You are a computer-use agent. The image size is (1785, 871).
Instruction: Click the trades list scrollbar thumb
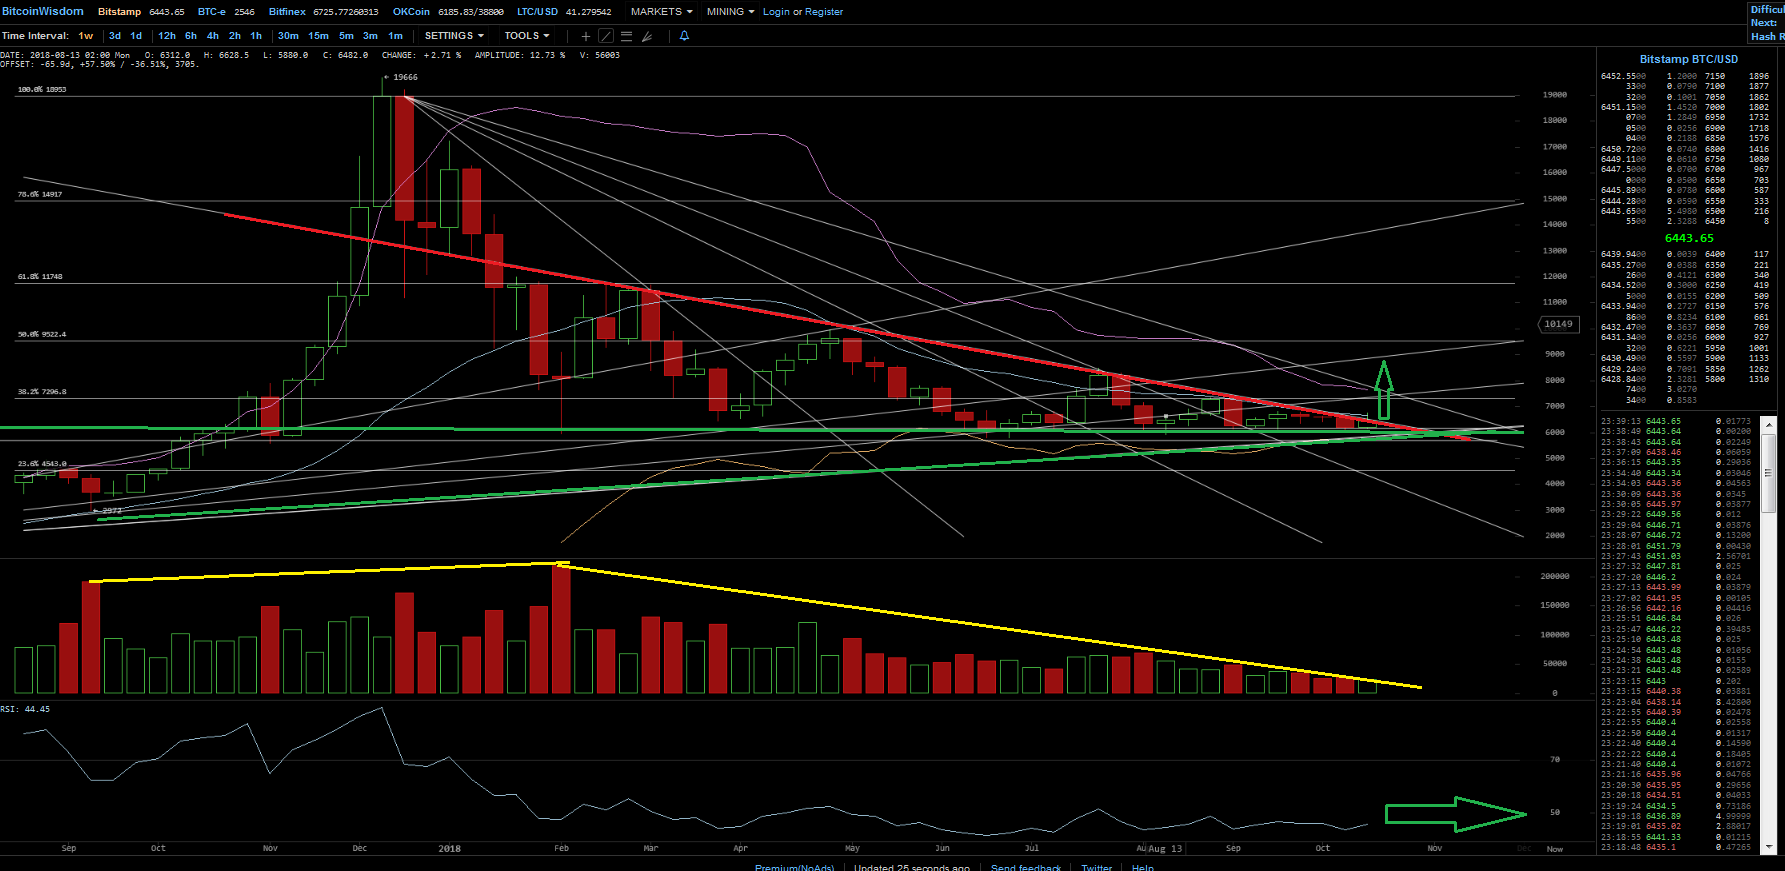(x=1768, y=472)
